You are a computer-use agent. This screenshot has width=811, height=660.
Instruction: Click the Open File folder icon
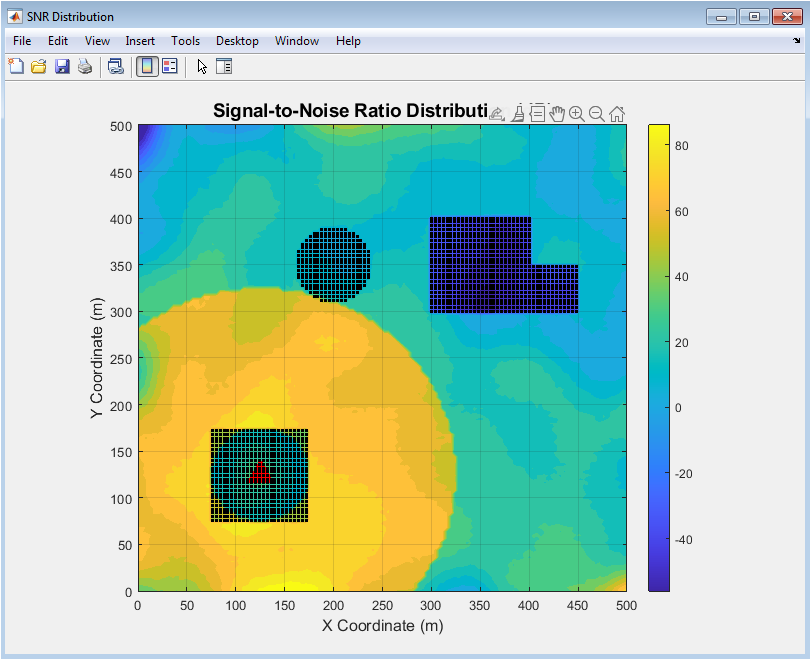39,67
